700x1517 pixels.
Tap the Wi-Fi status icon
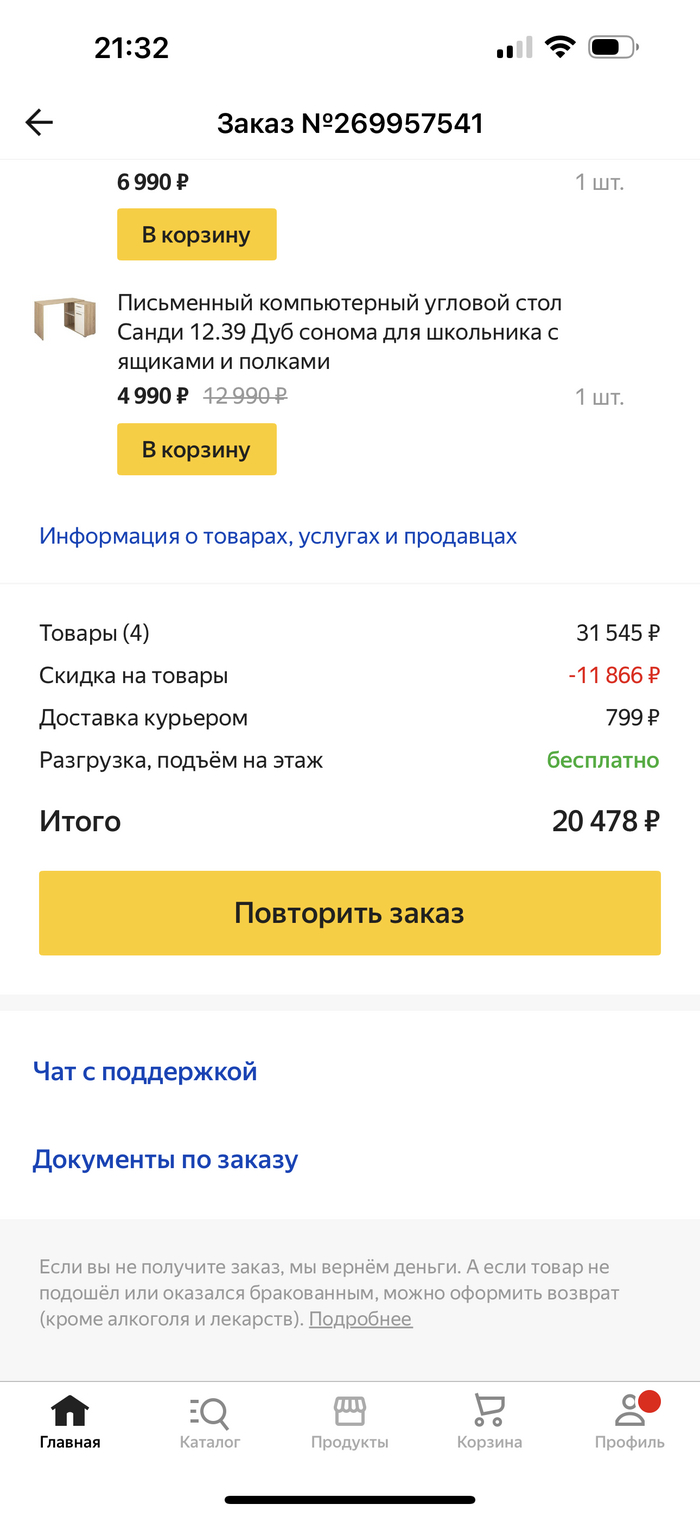(x=560, y=47)
